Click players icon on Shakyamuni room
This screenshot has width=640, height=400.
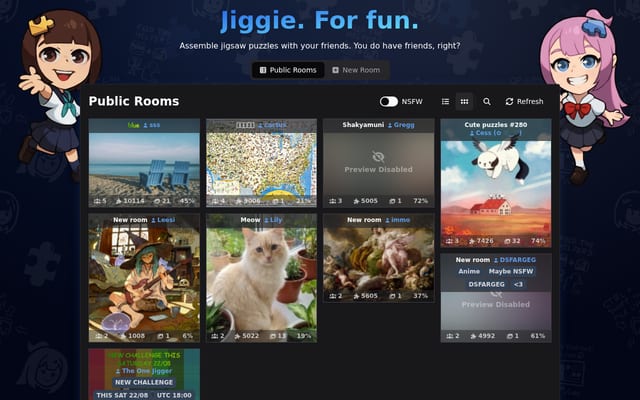pyautogui.click(x=333, y=201)
